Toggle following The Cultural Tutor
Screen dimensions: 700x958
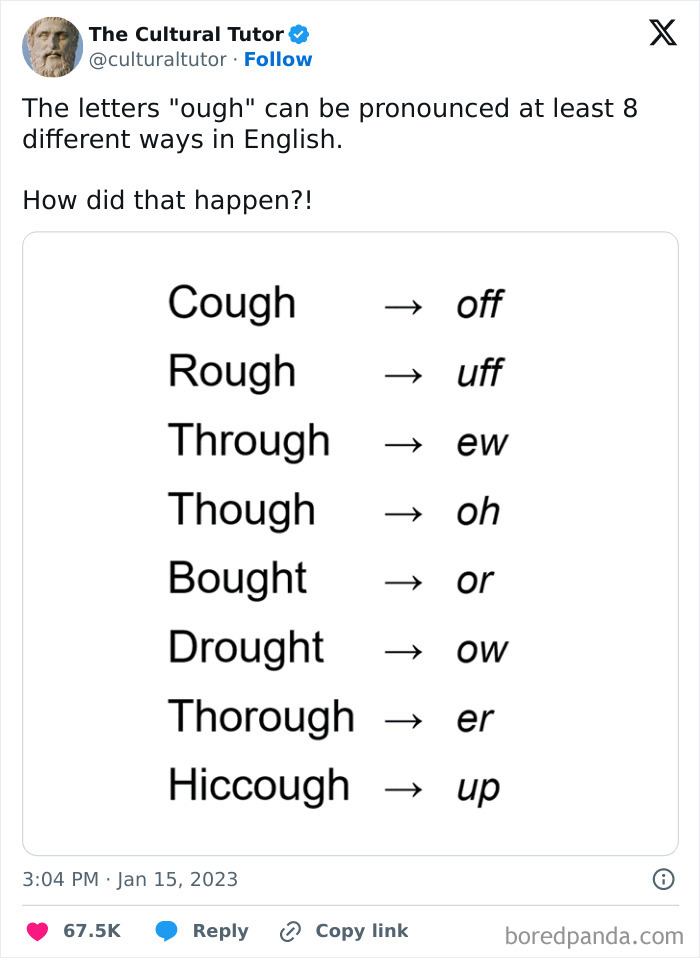(x=278, y=60)
